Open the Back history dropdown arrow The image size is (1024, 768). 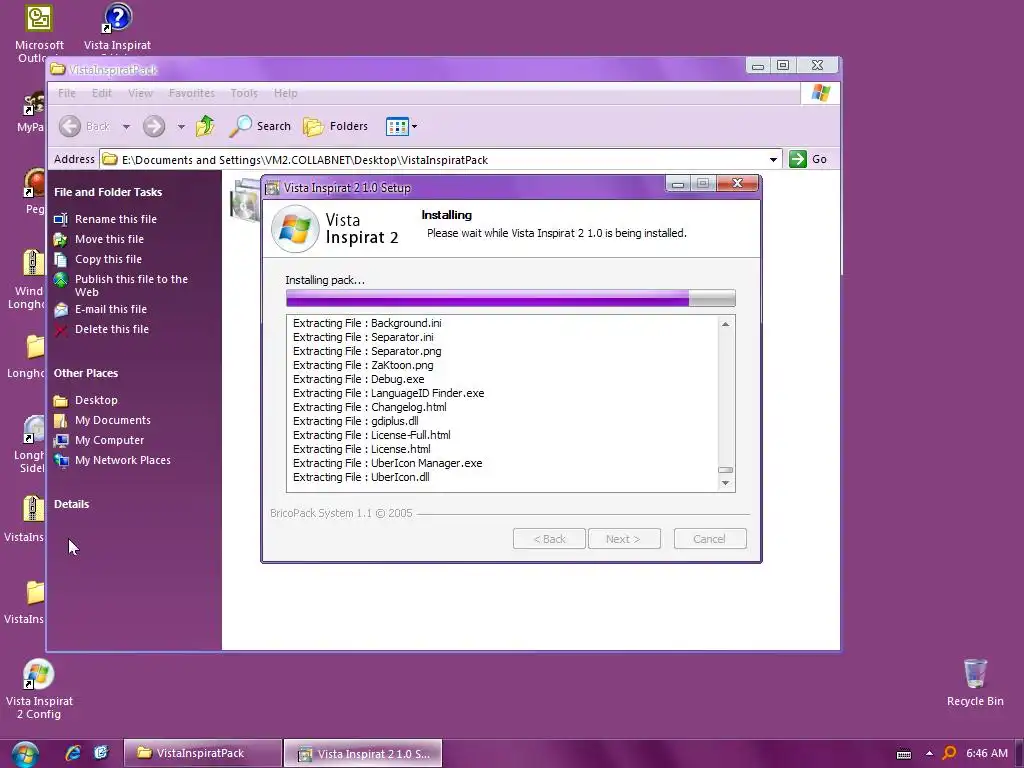pos(126,127)
